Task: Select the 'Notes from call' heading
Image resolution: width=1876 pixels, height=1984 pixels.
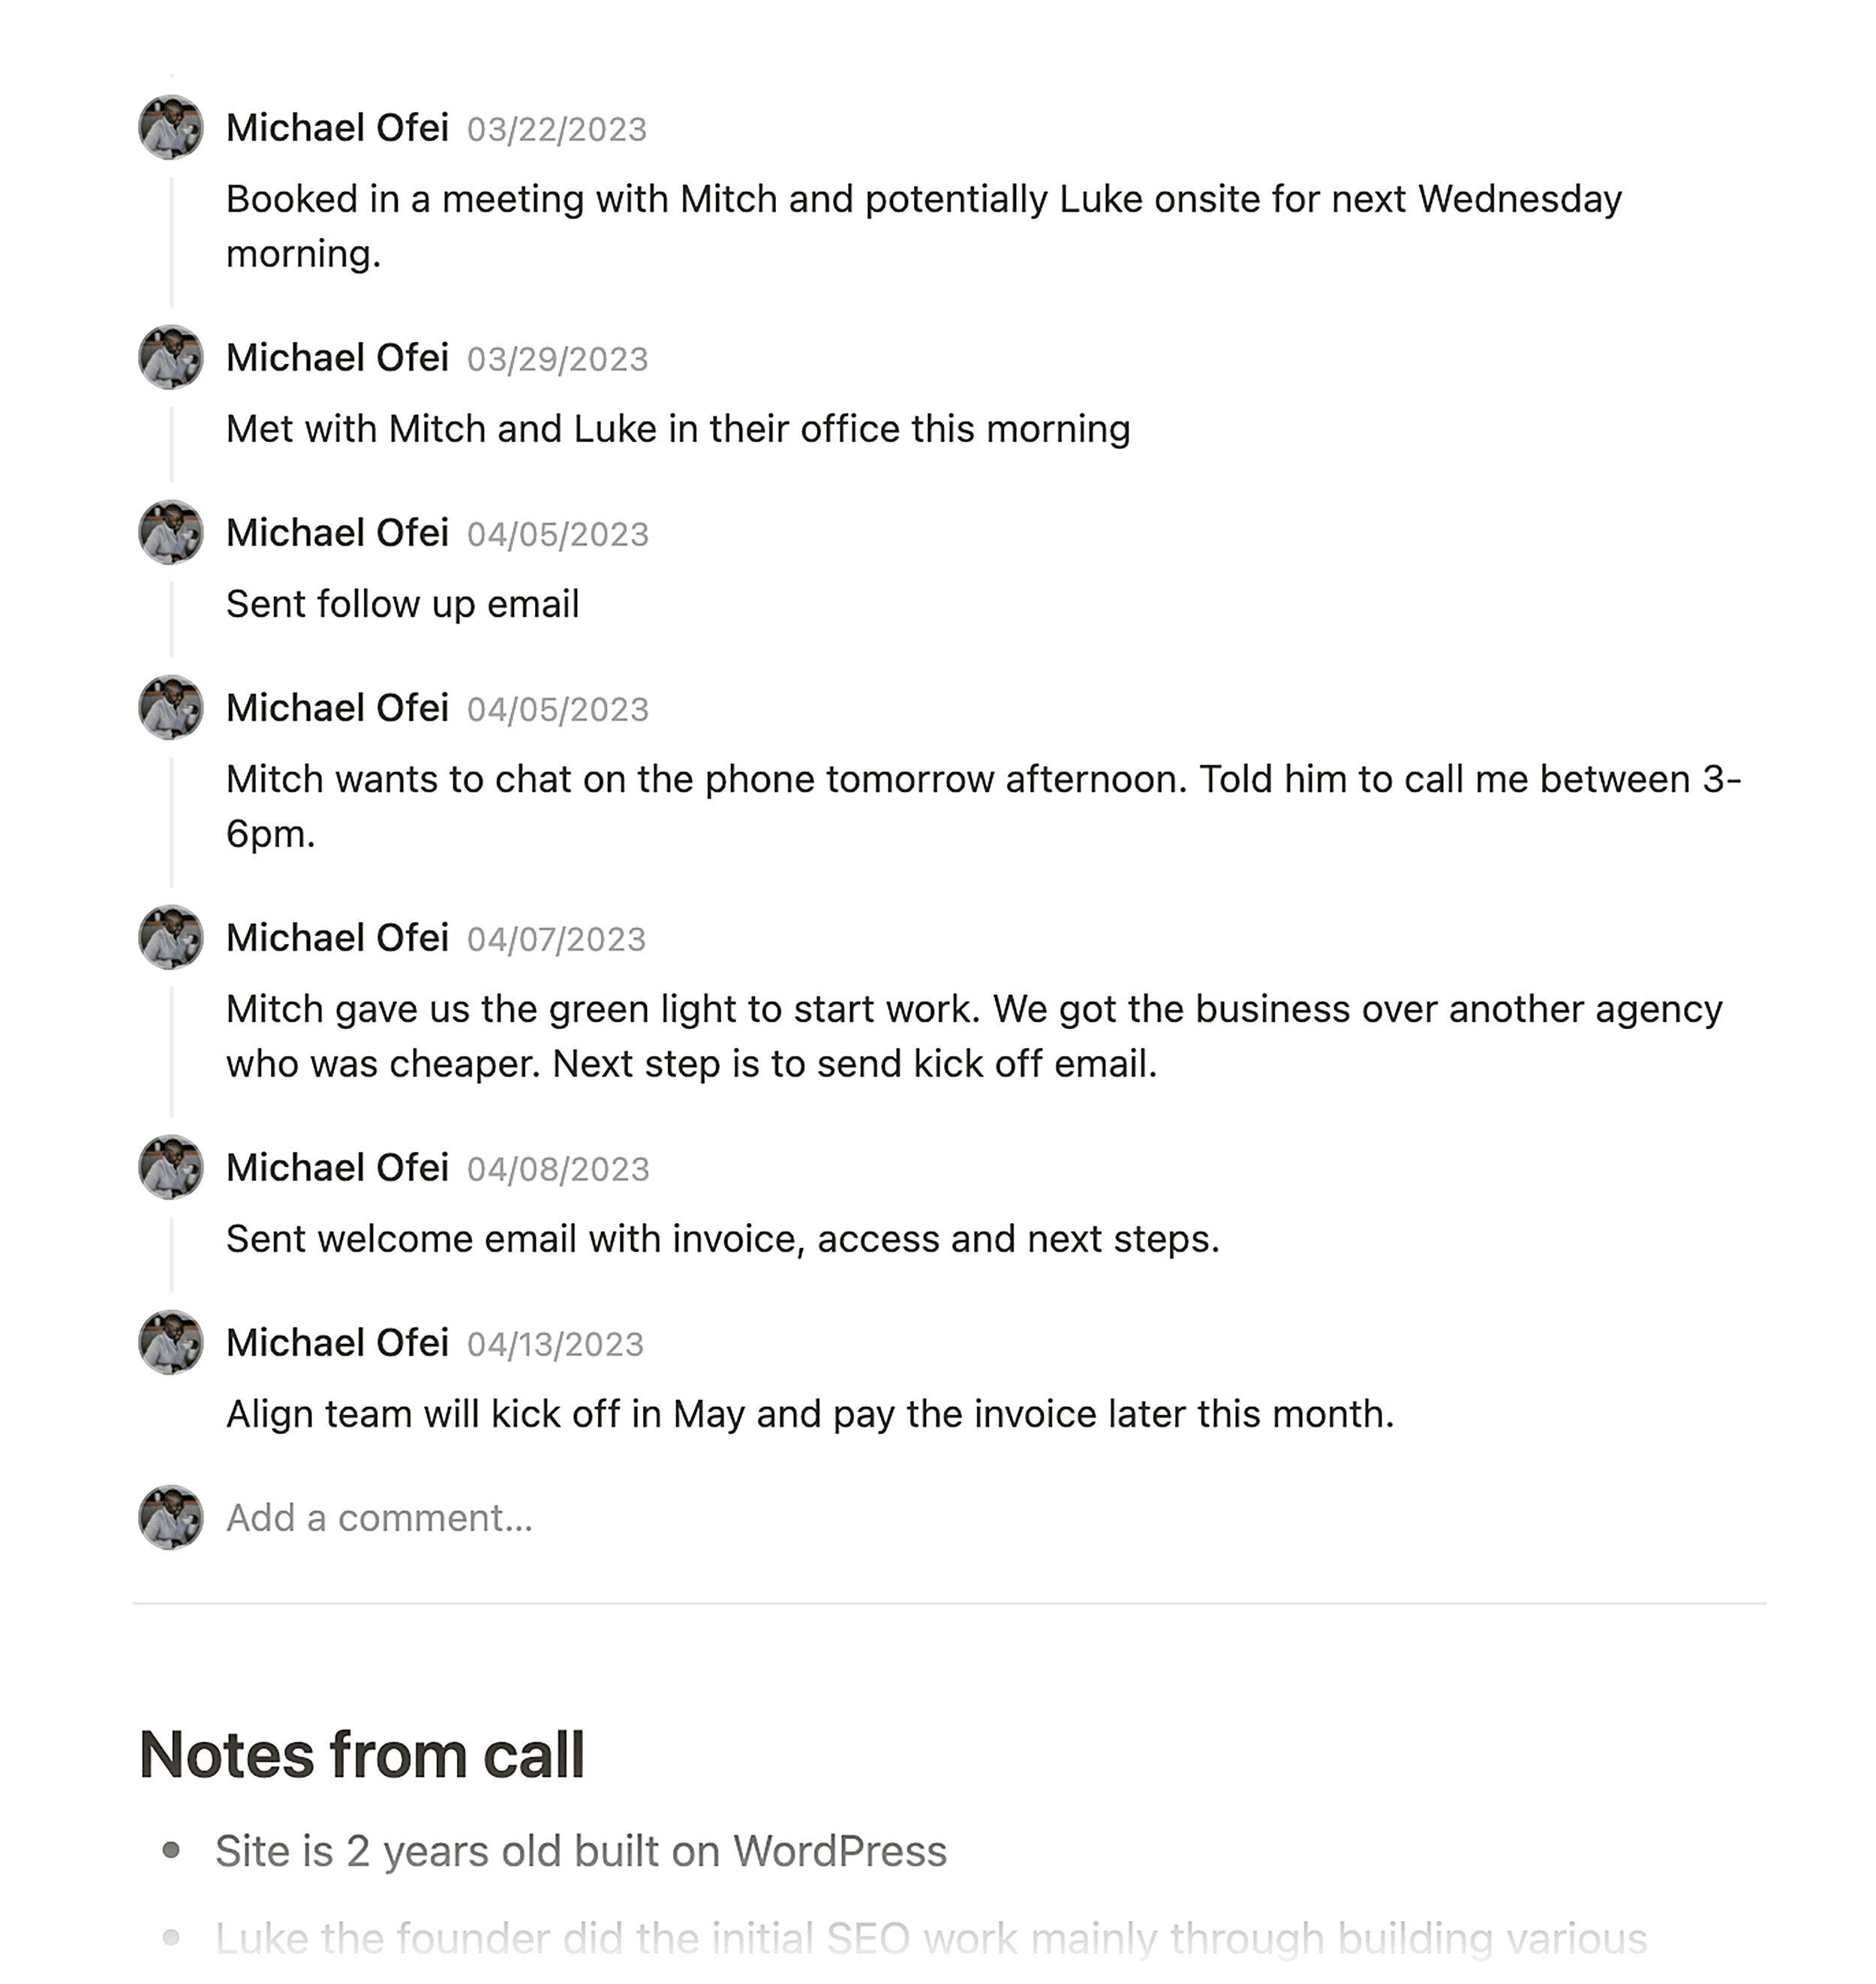Action: (x=364, y=1753)
